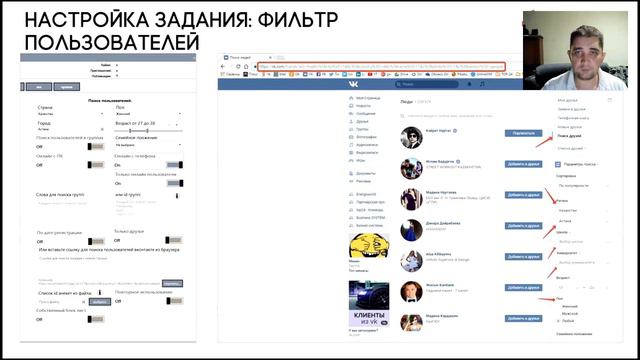Select Поиск друзей in the right menu
640x360 pixels.
[x=569, y=136]
